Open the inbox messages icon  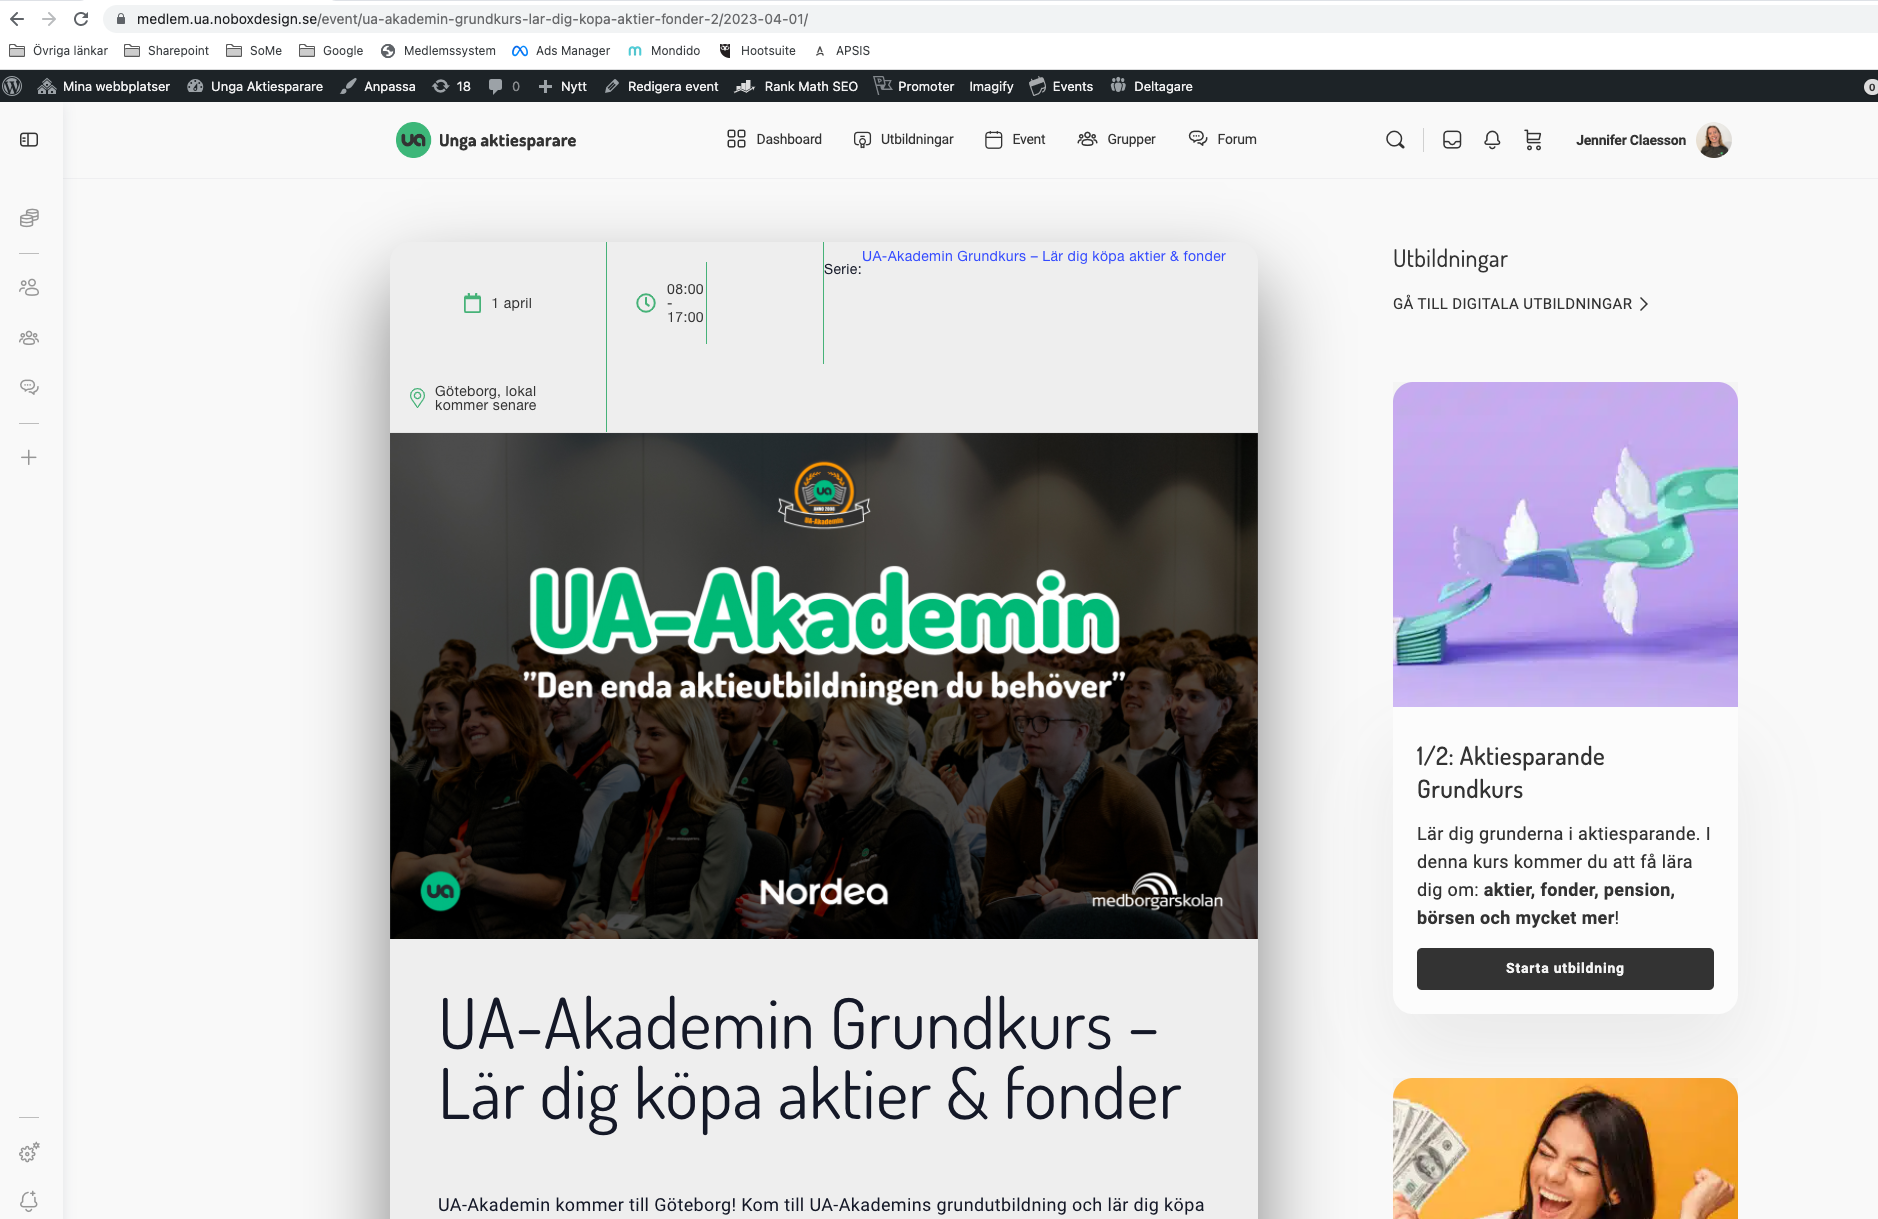pos(1452,140)
